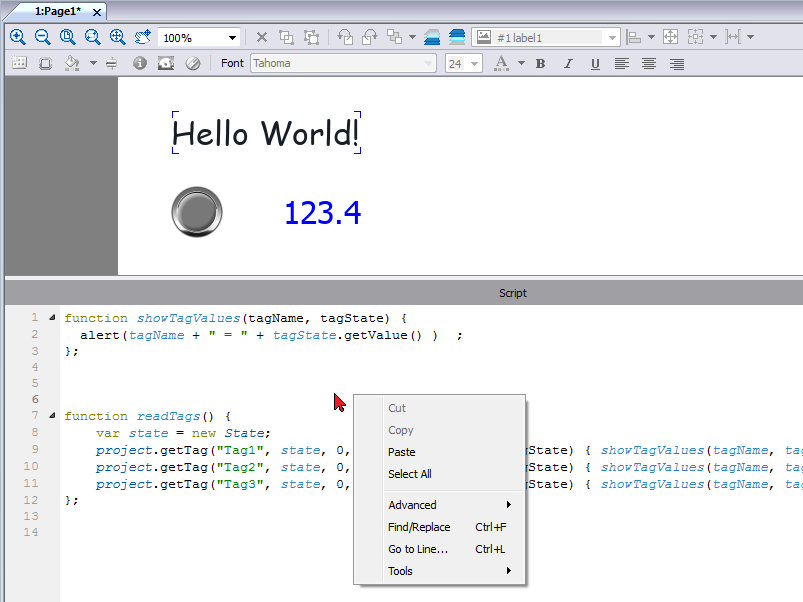The width and height of the screenshot is (803, 602).
Task: Open the Tahoma font dropdown
Action: pos(429,63)
